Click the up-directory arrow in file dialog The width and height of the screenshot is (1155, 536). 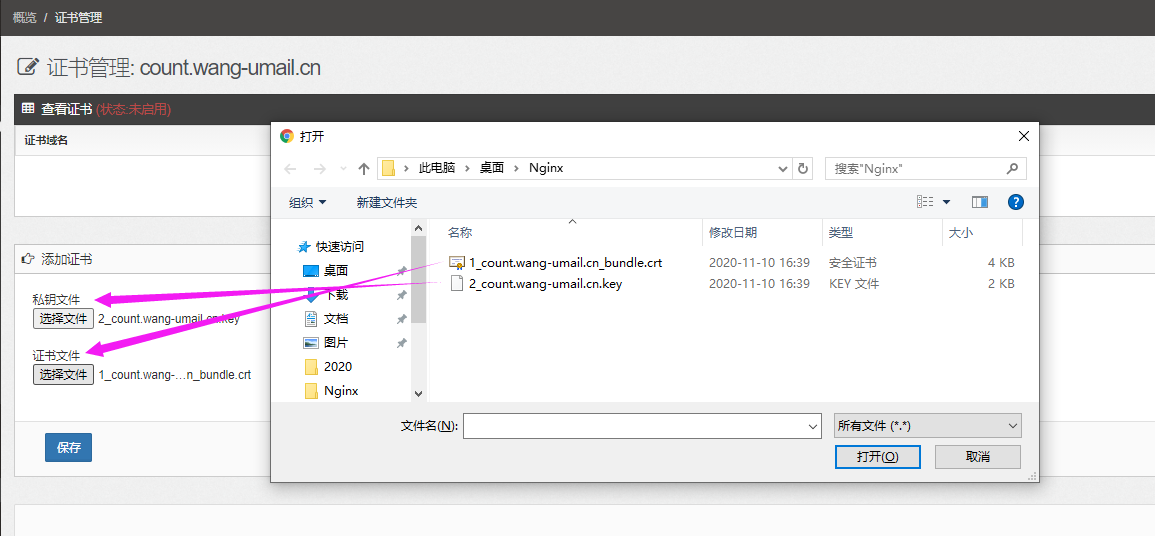364,169
